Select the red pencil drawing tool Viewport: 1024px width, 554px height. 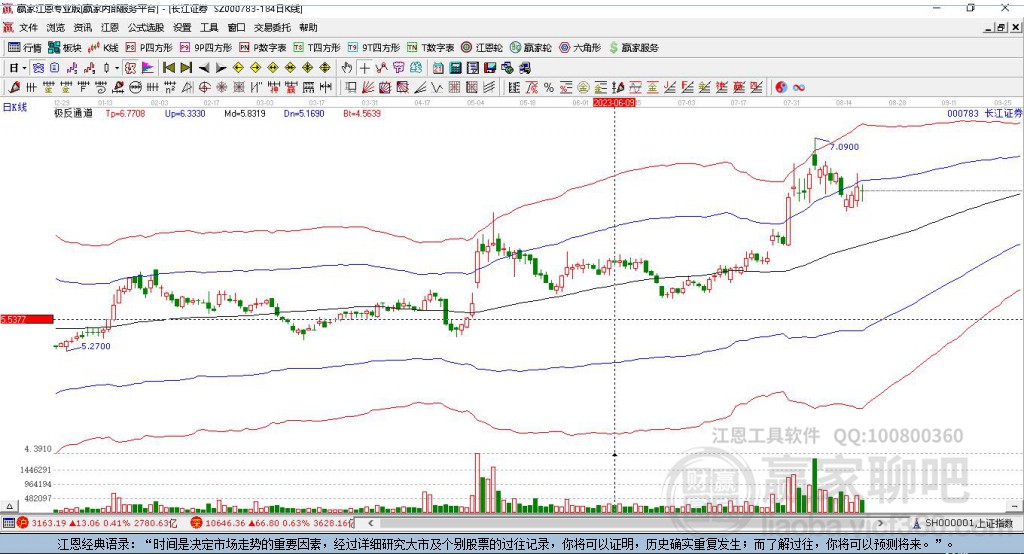pyautogui.click(x=14, y=87)
